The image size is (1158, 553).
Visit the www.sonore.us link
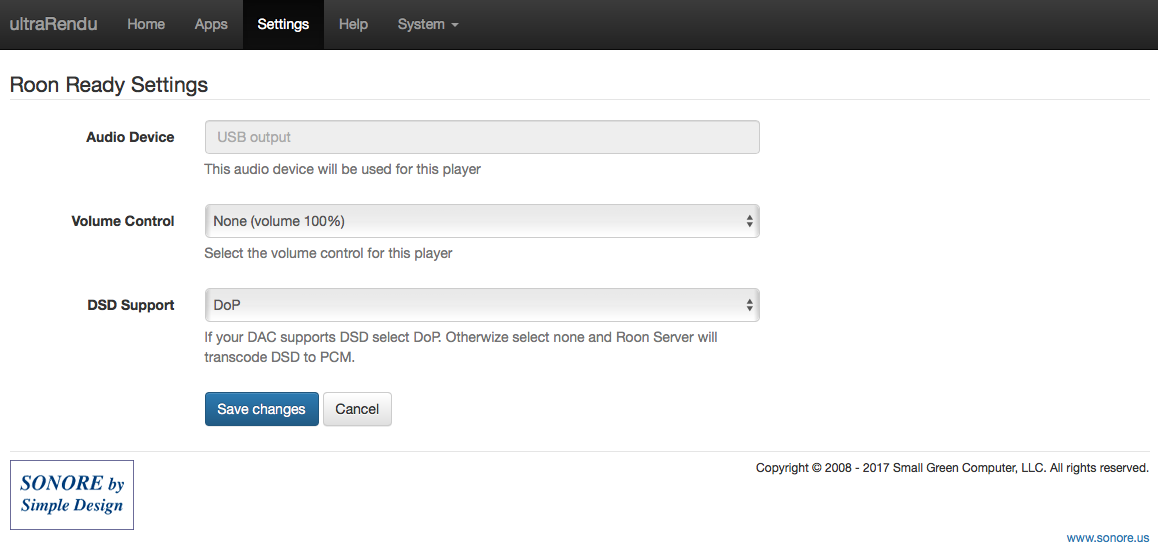(1108, 537)
